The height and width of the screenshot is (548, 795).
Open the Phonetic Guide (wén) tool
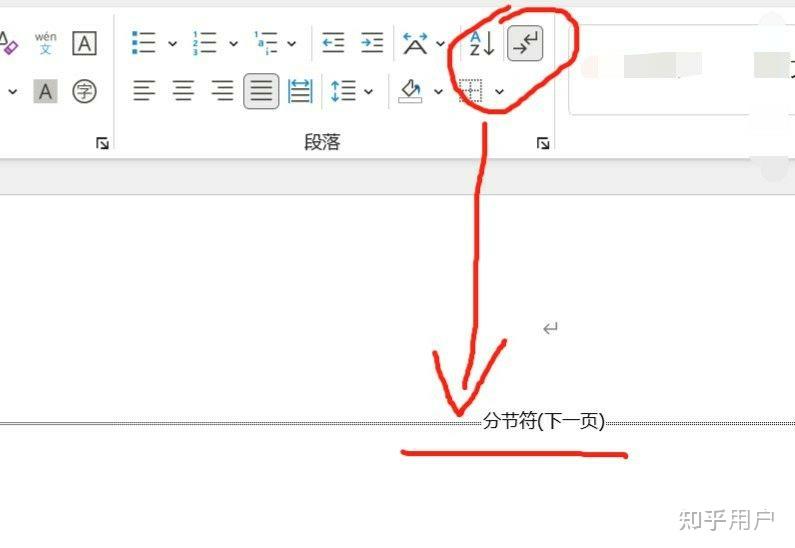point(46,43)
